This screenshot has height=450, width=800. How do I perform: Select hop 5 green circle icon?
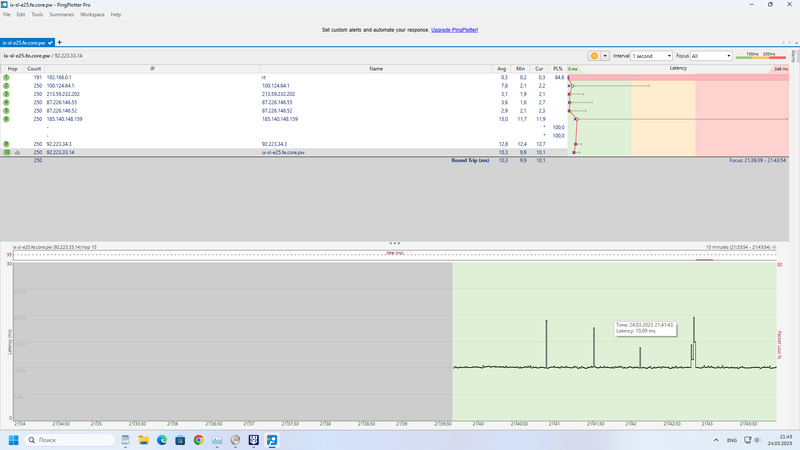tap(6, 111)
